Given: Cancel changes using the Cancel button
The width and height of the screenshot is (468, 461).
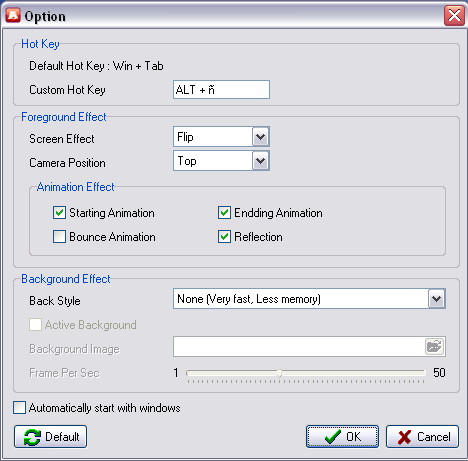Looking at the screenshot, I should 422,437.
